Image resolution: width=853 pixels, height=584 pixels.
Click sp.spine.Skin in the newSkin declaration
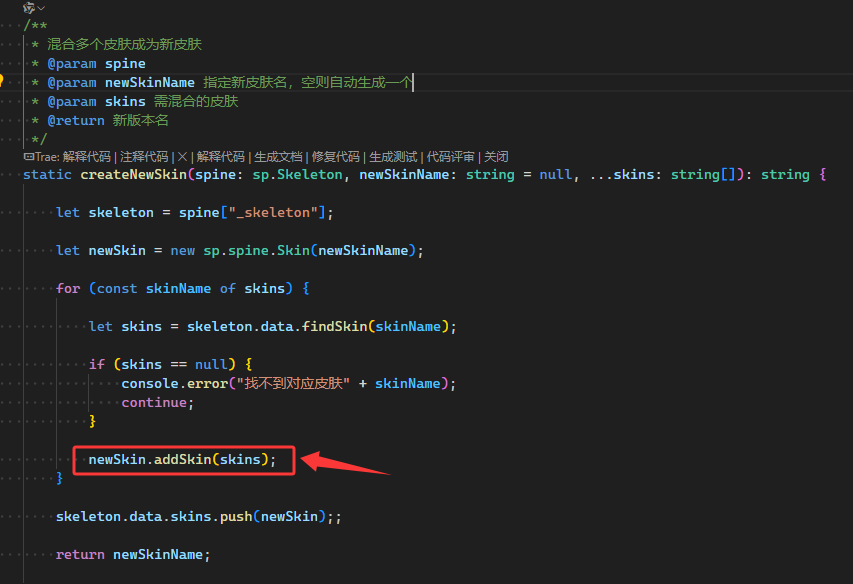pyautogui.click(x=257, y=251)
